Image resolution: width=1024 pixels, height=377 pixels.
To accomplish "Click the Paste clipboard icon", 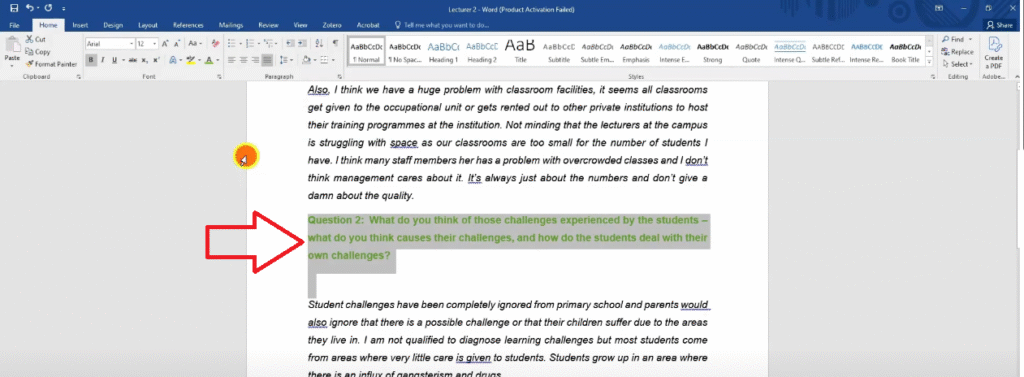I will point(12,44).
